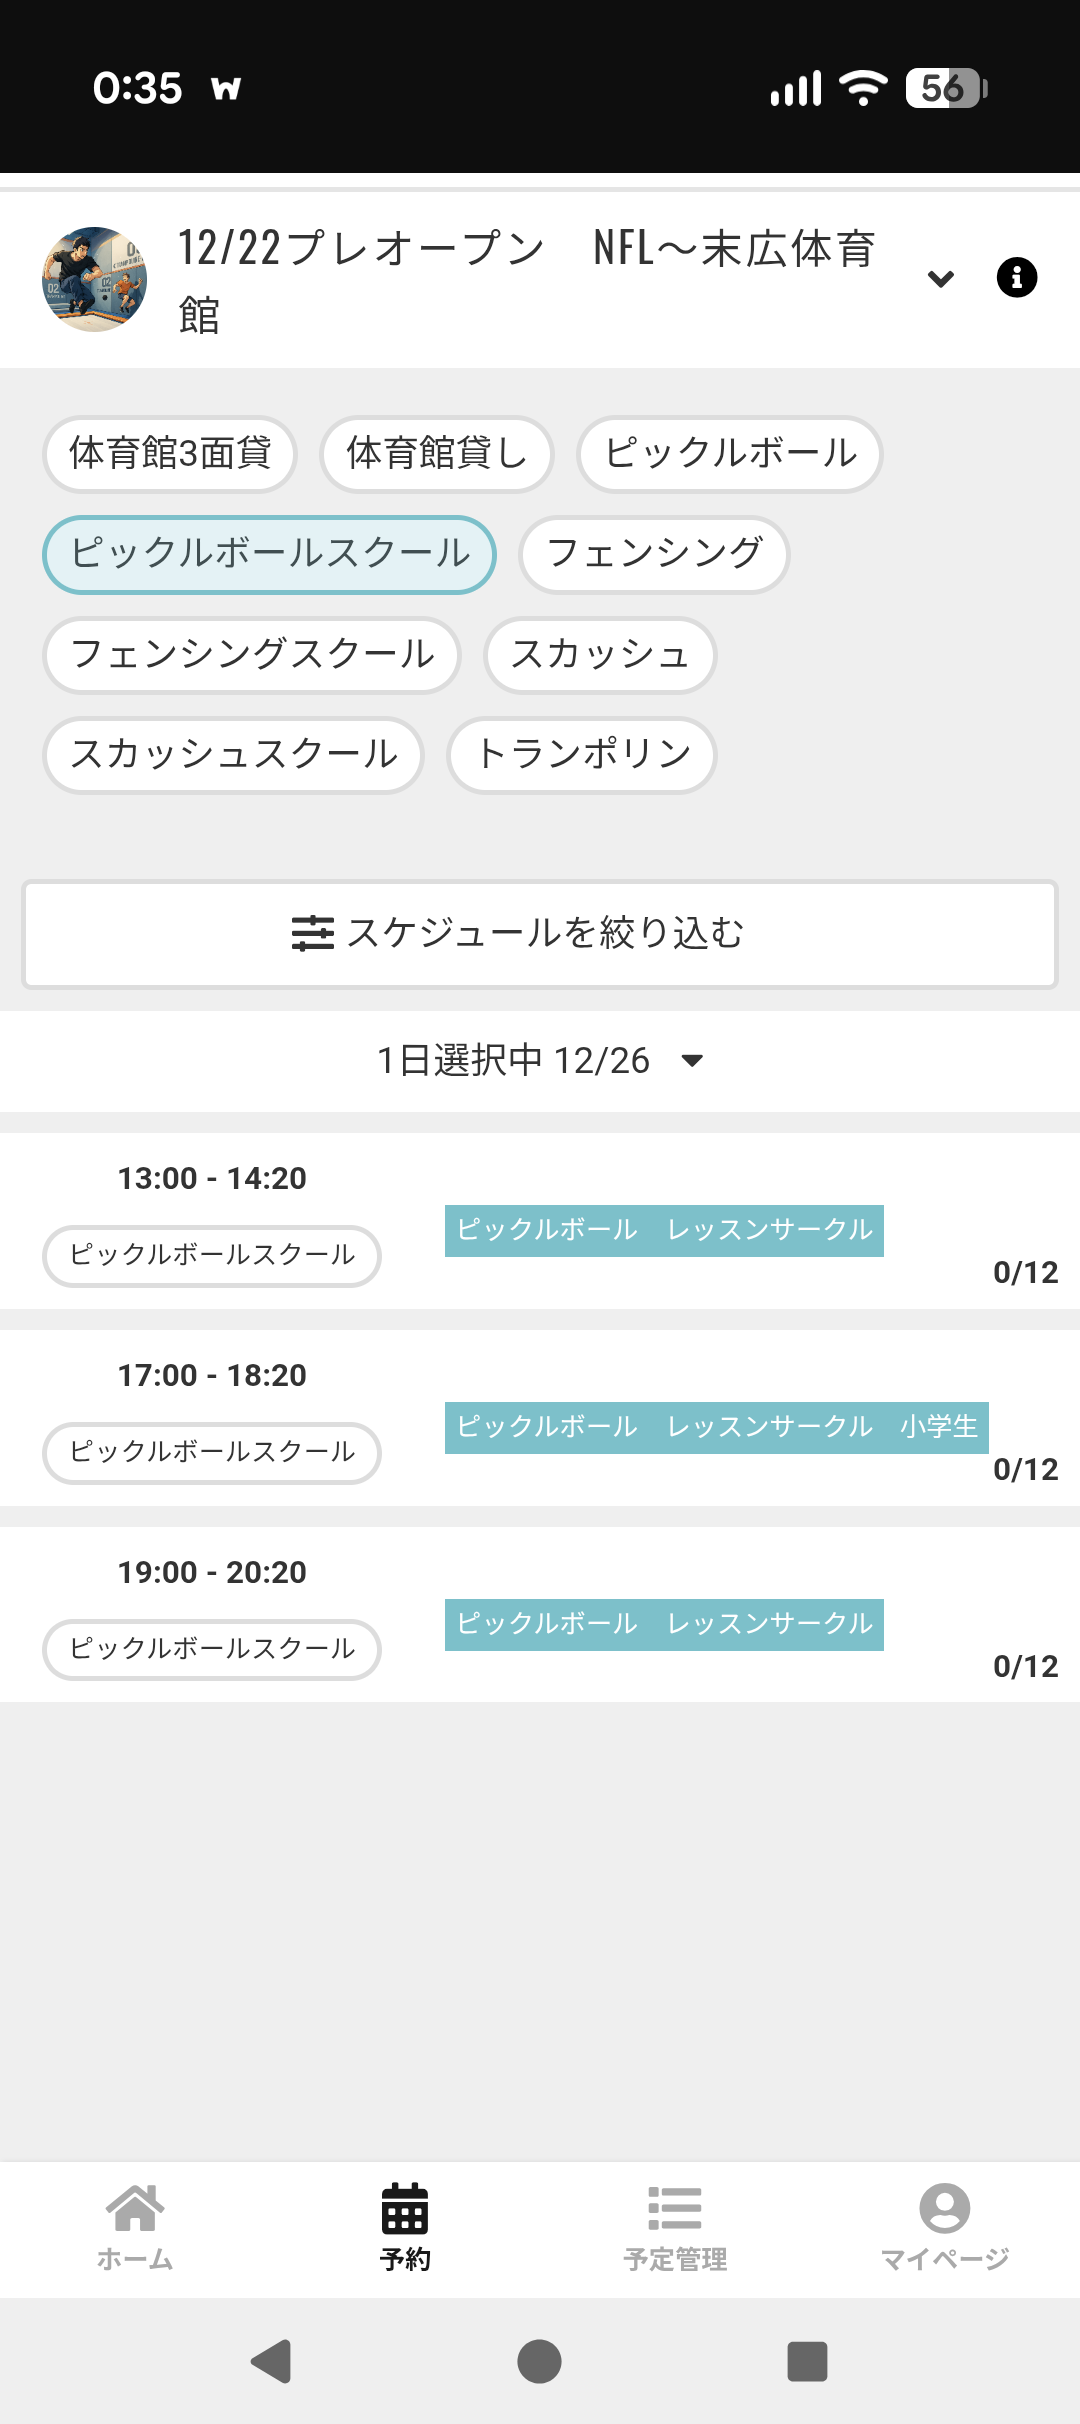Toggle the 体育館3面貸 filter chip

[x=170, y=454]
